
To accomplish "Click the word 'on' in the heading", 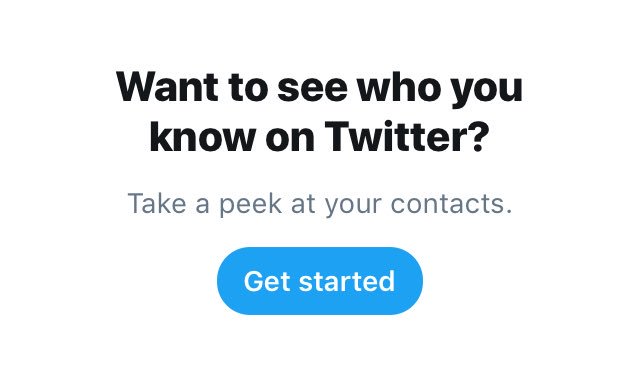I will click(290, 139).
